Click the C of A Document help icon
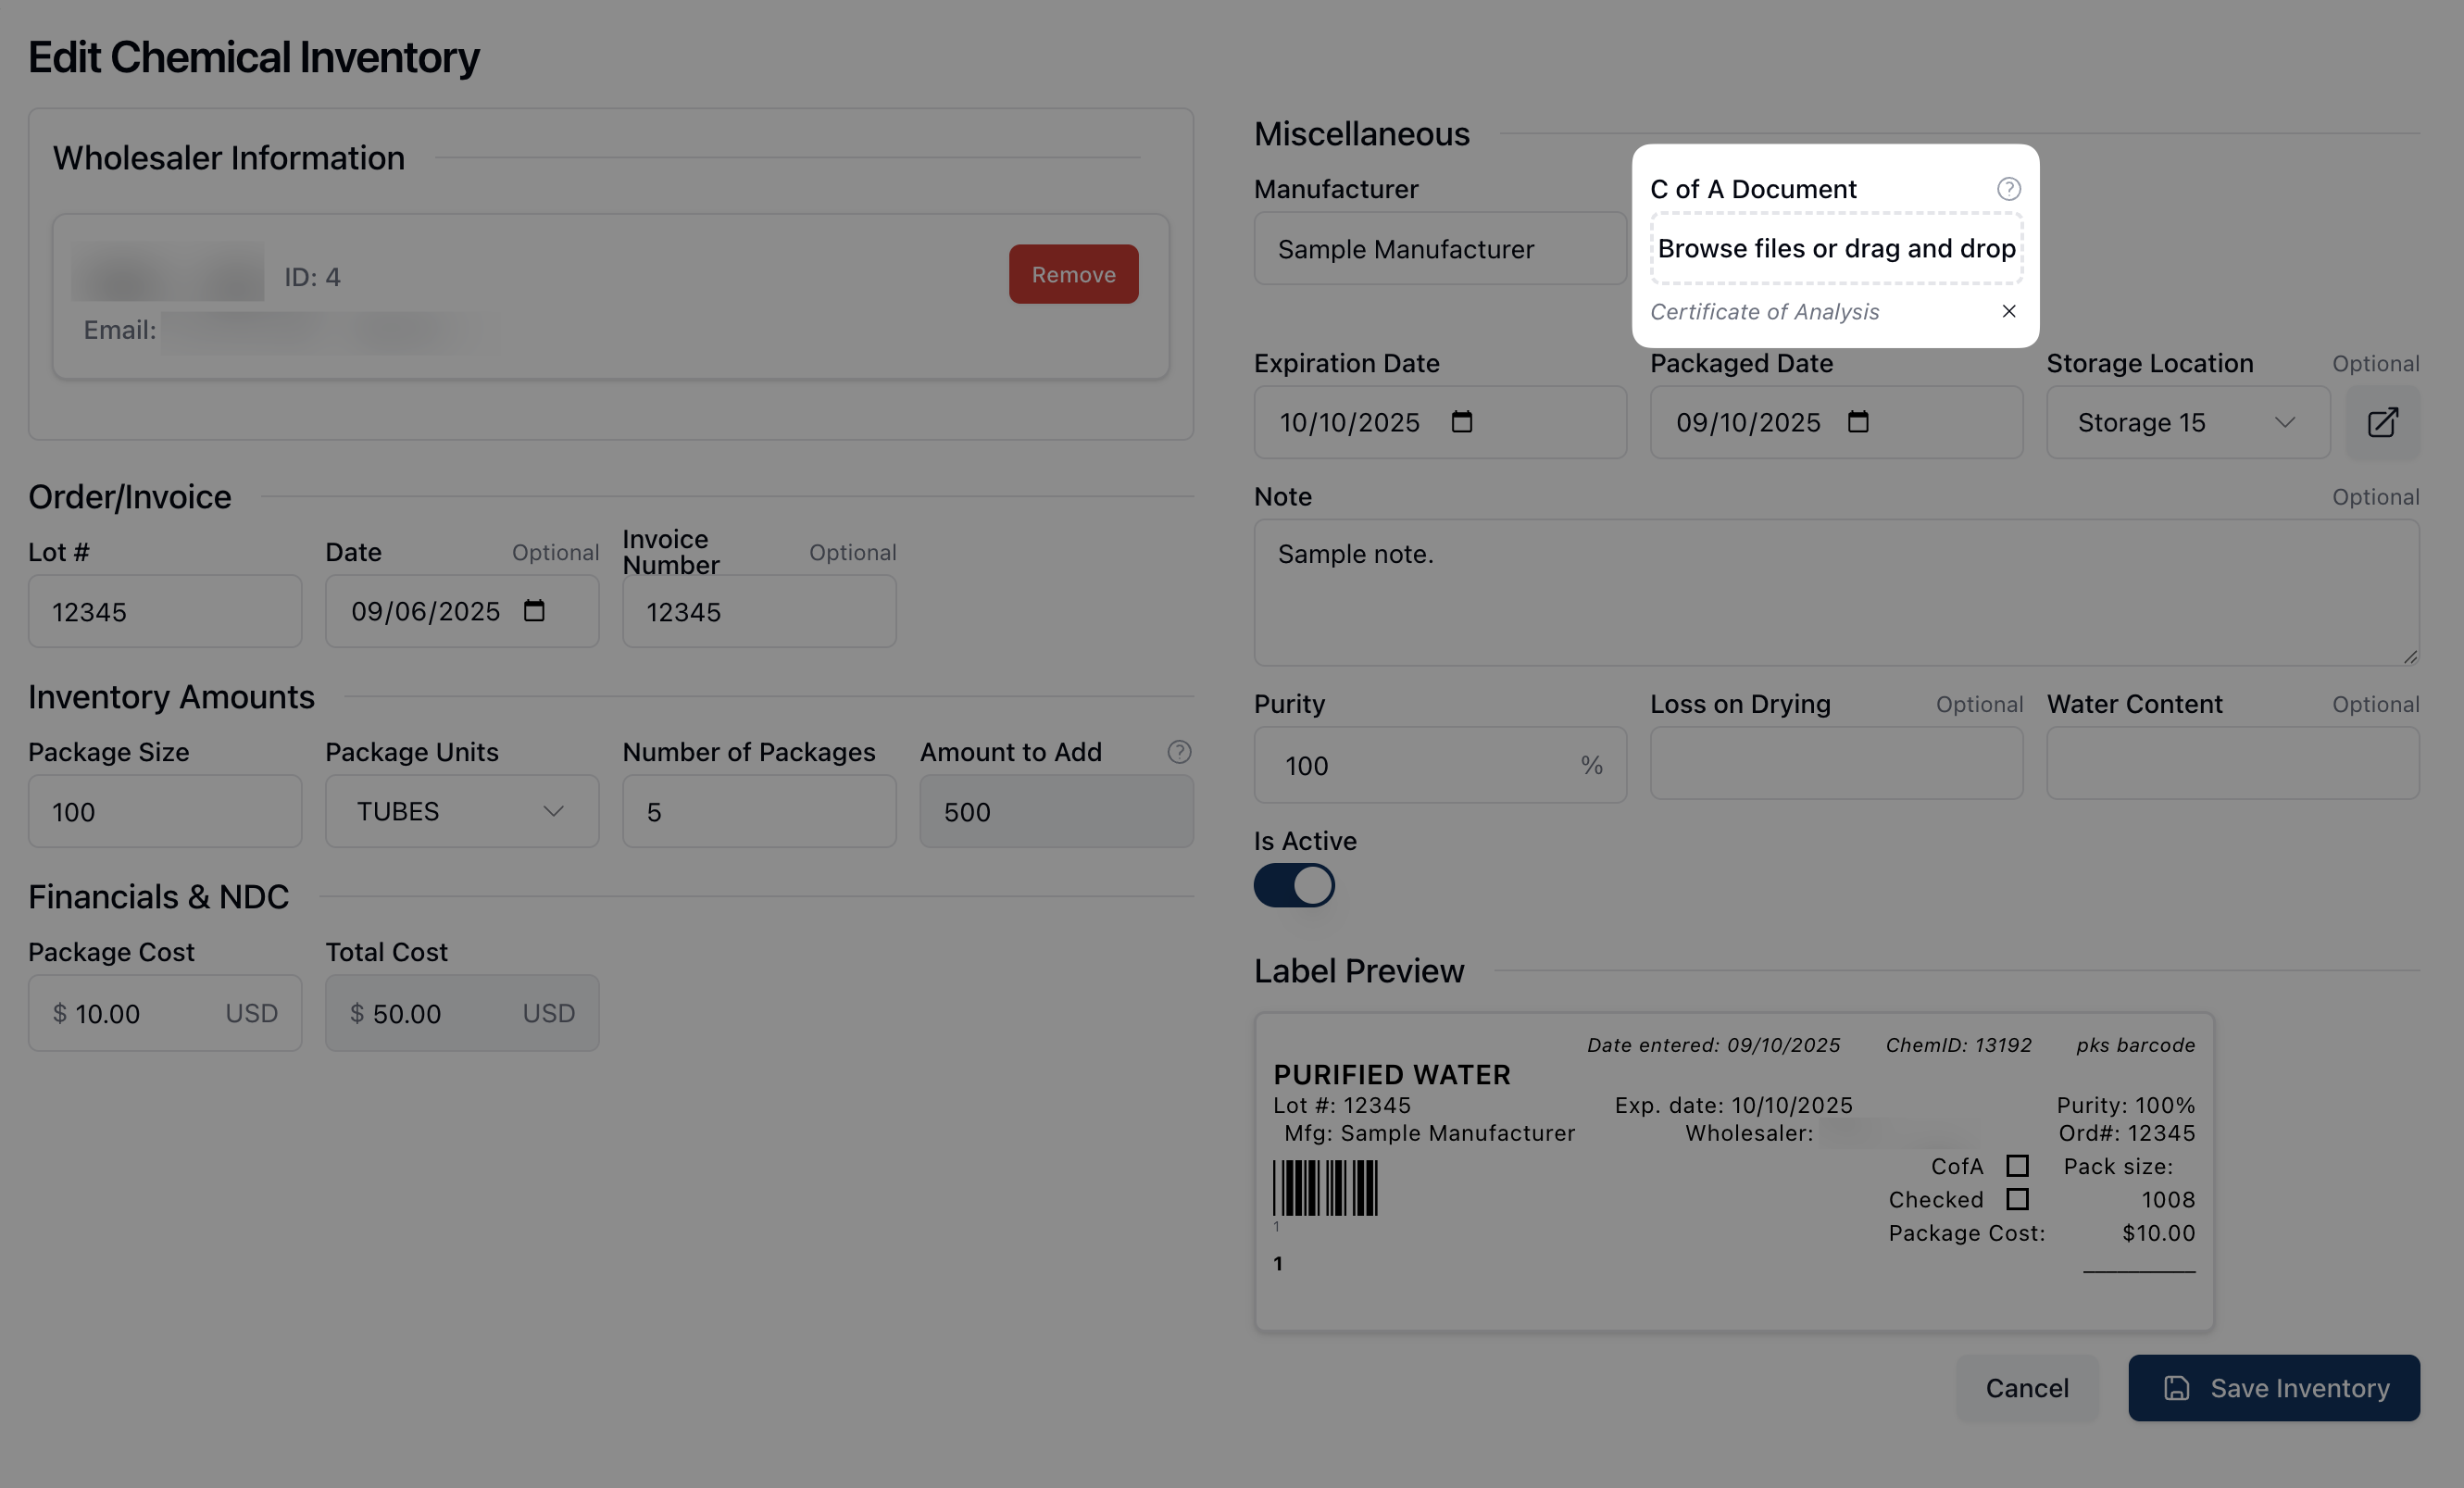Screen dimensions: 2464x1488 [x=2008, y=189]
